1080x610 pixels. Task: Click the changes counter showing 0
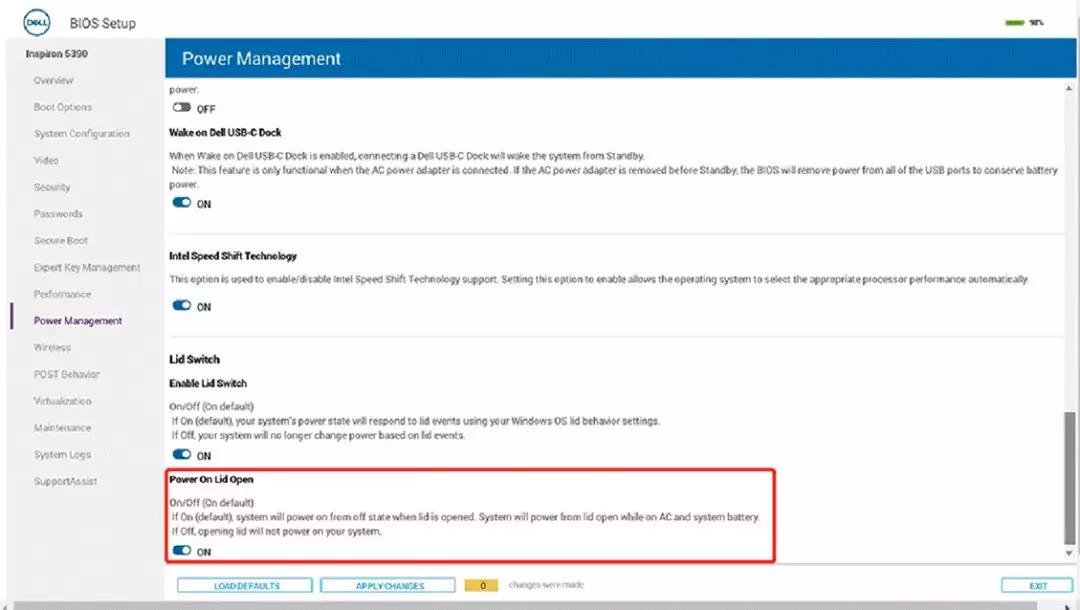pyautogui.click(x=481, y=585)
